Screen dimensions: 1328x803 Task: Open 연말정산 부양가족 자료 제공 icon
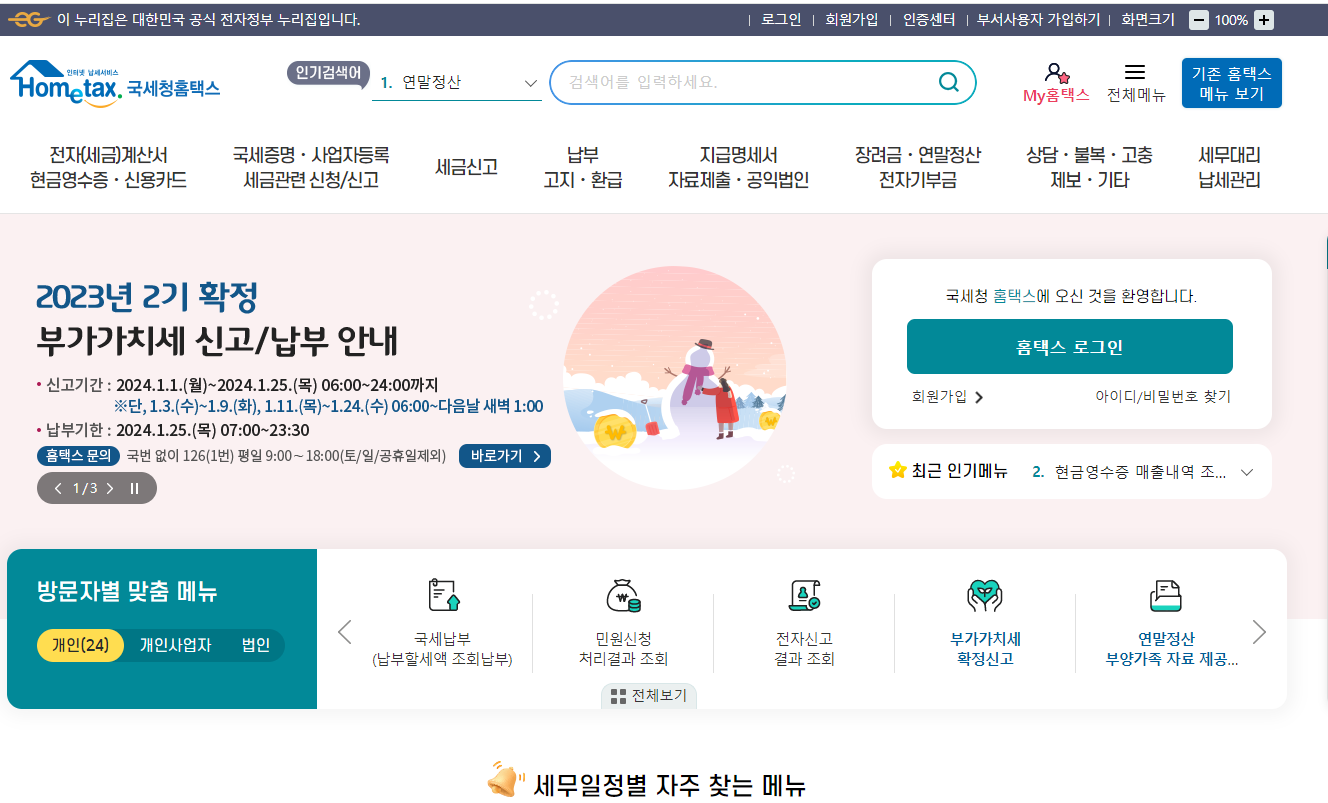[x=1163, y=596]
